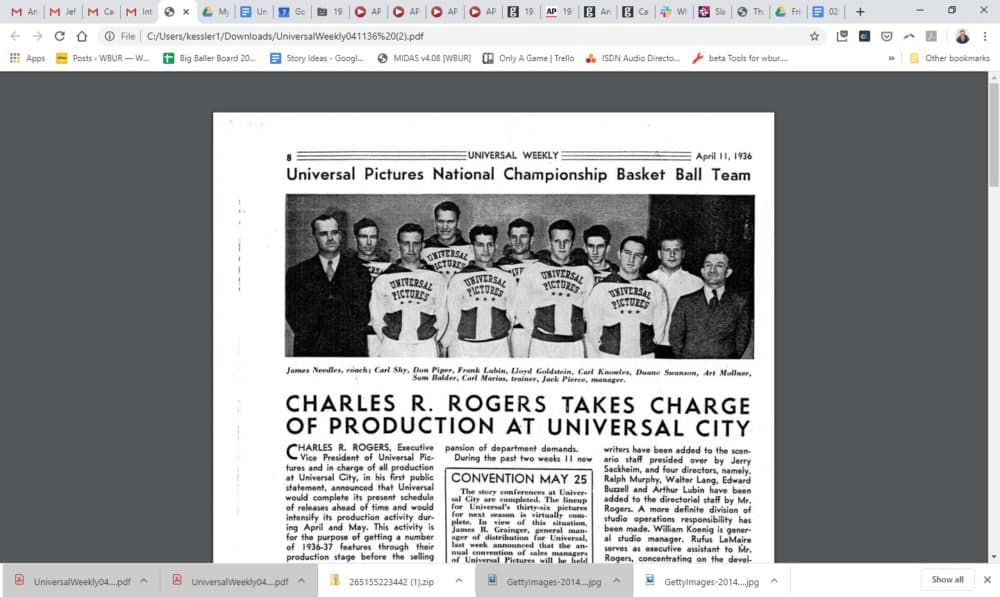Click headline 'CHARLES R. ROGERS TAKES CHARGE'
This screenshot has height=597, width=1000.
pyautogui.click(x=518, y=404)
